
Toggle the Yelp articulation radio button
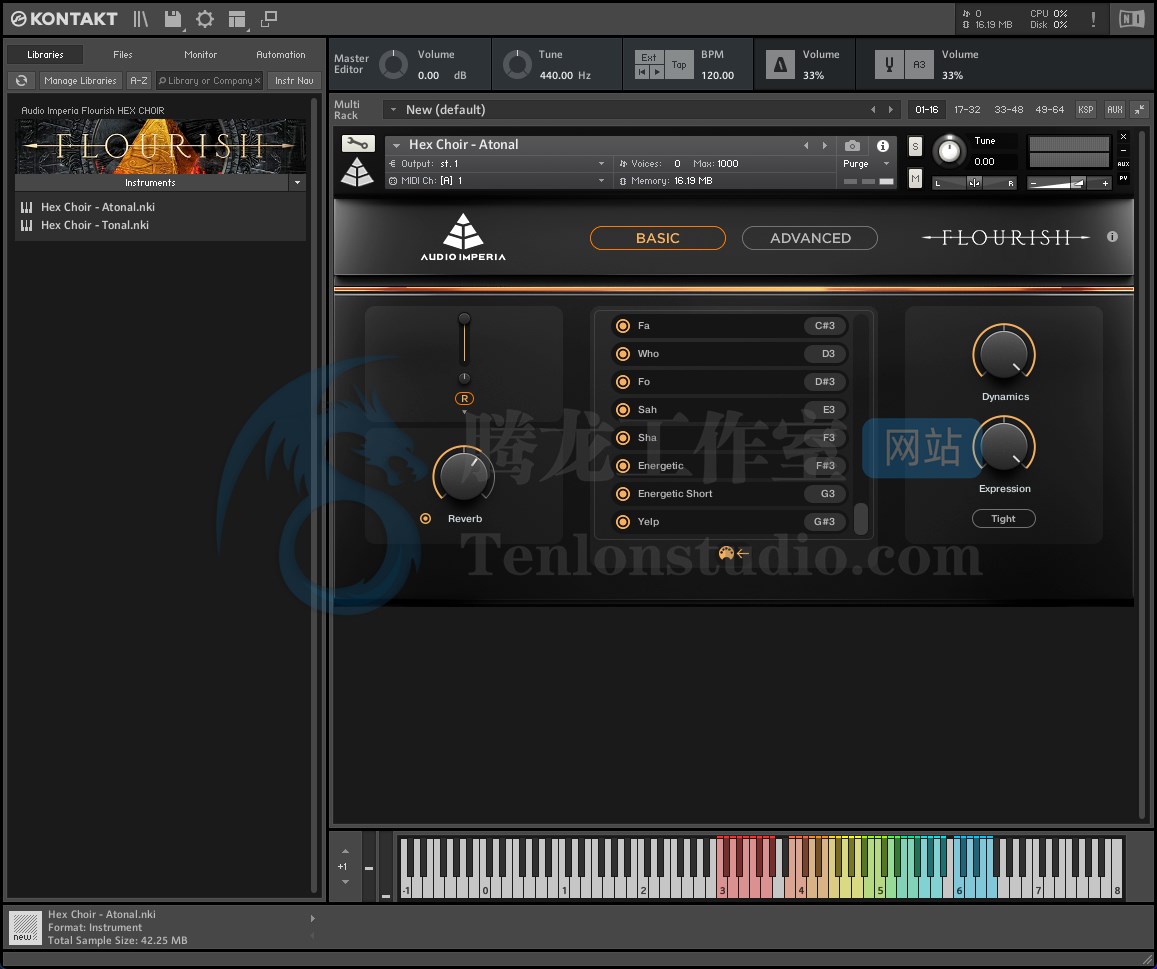[623, 522]
